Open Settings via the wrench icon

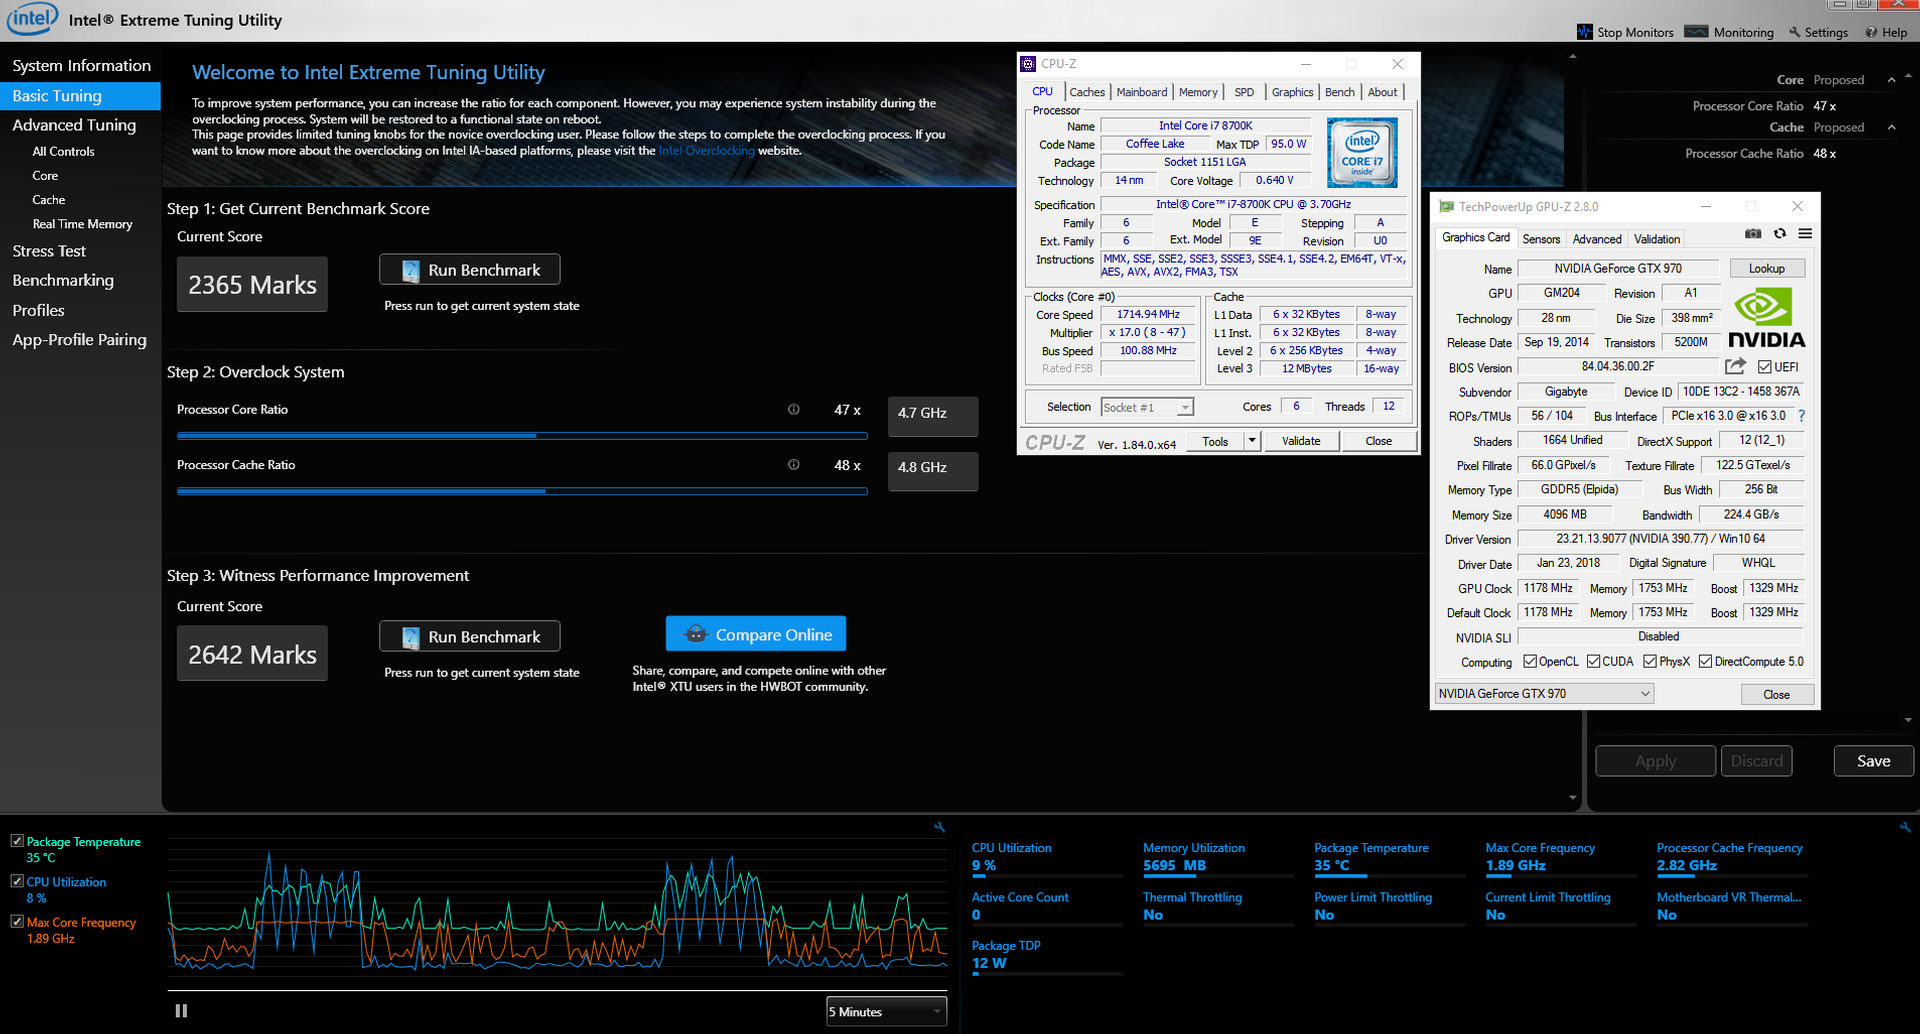tap(1795, 32)
